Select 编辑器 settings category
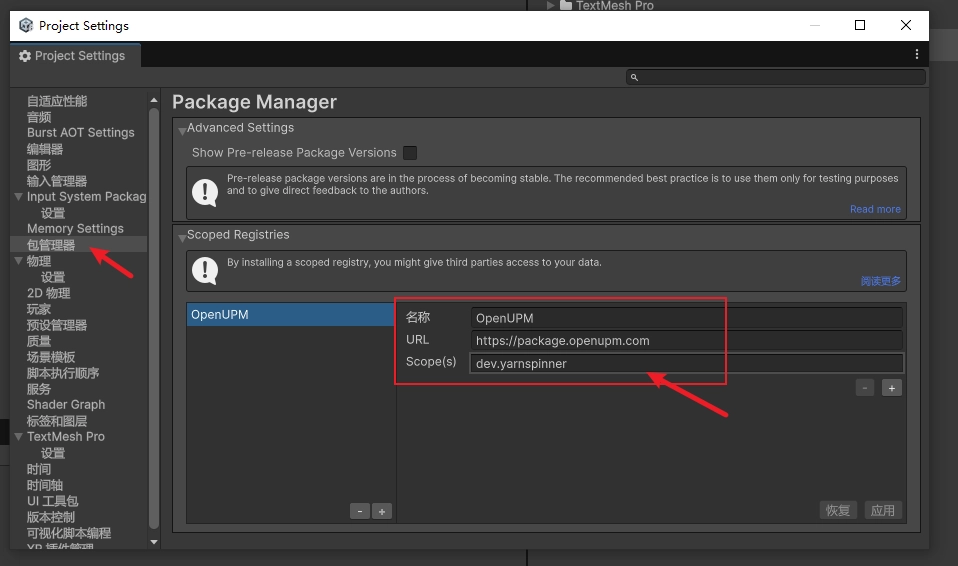Screen dimensions: 958x566 coord(45,149)
